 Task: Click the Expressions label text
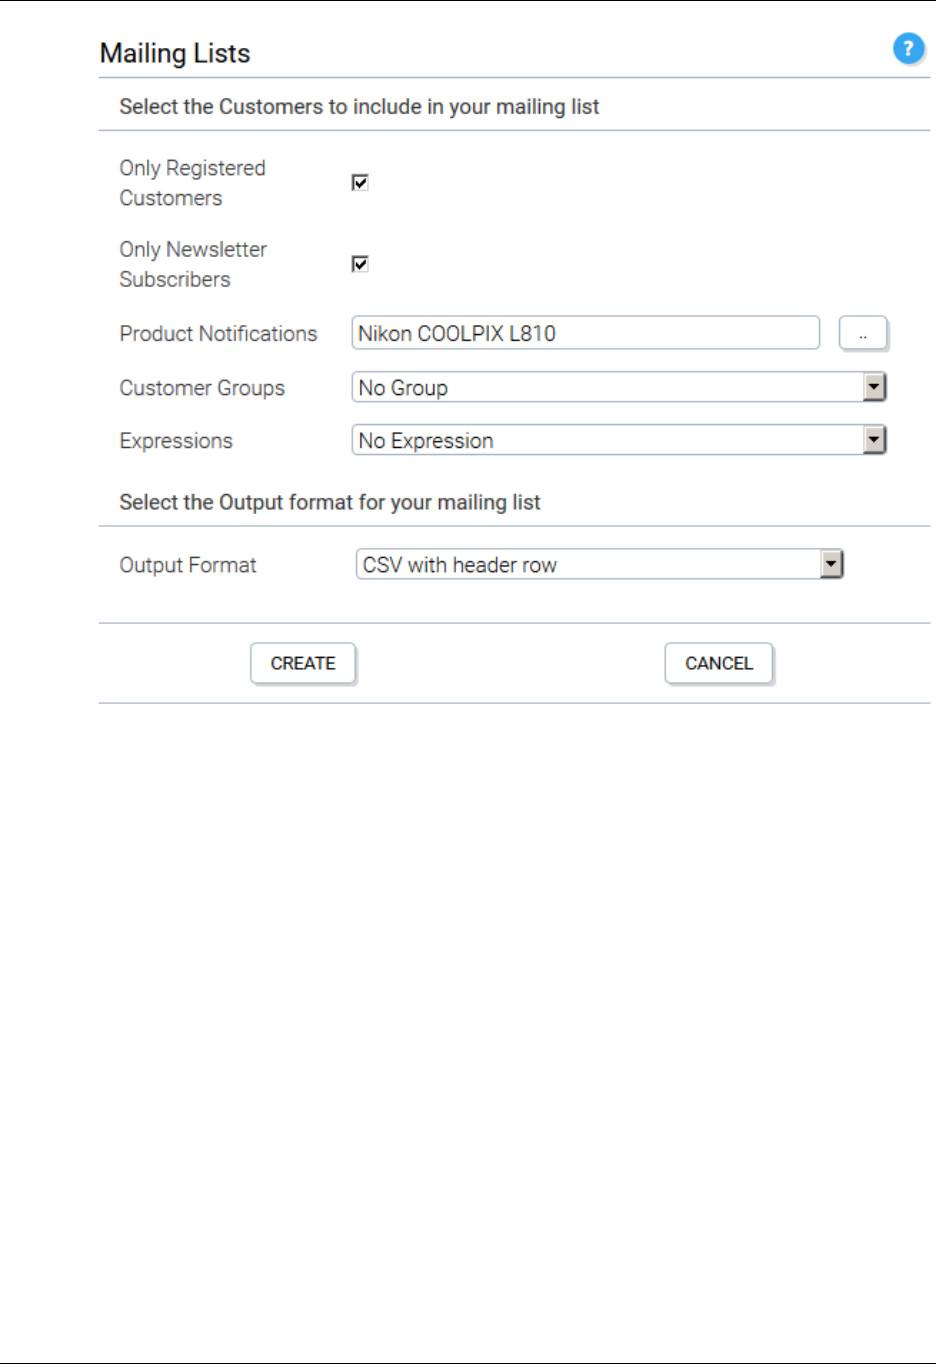176,441
